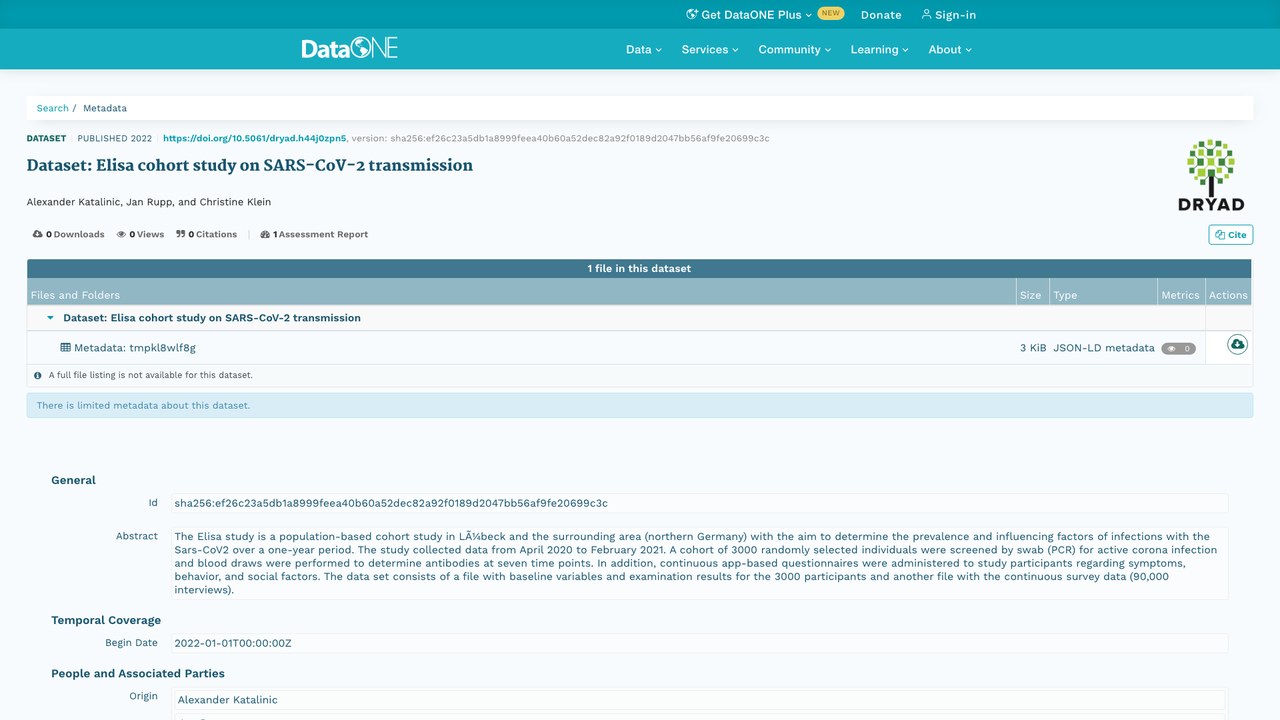Click the 3 KiB size cell
Screen dimensions: 1280x720
[x=1033, y=348]
